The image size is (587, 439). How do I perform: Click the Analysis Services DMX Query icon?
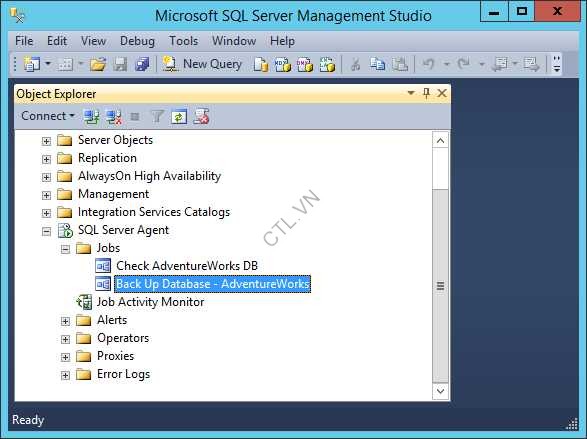[305, 64]
